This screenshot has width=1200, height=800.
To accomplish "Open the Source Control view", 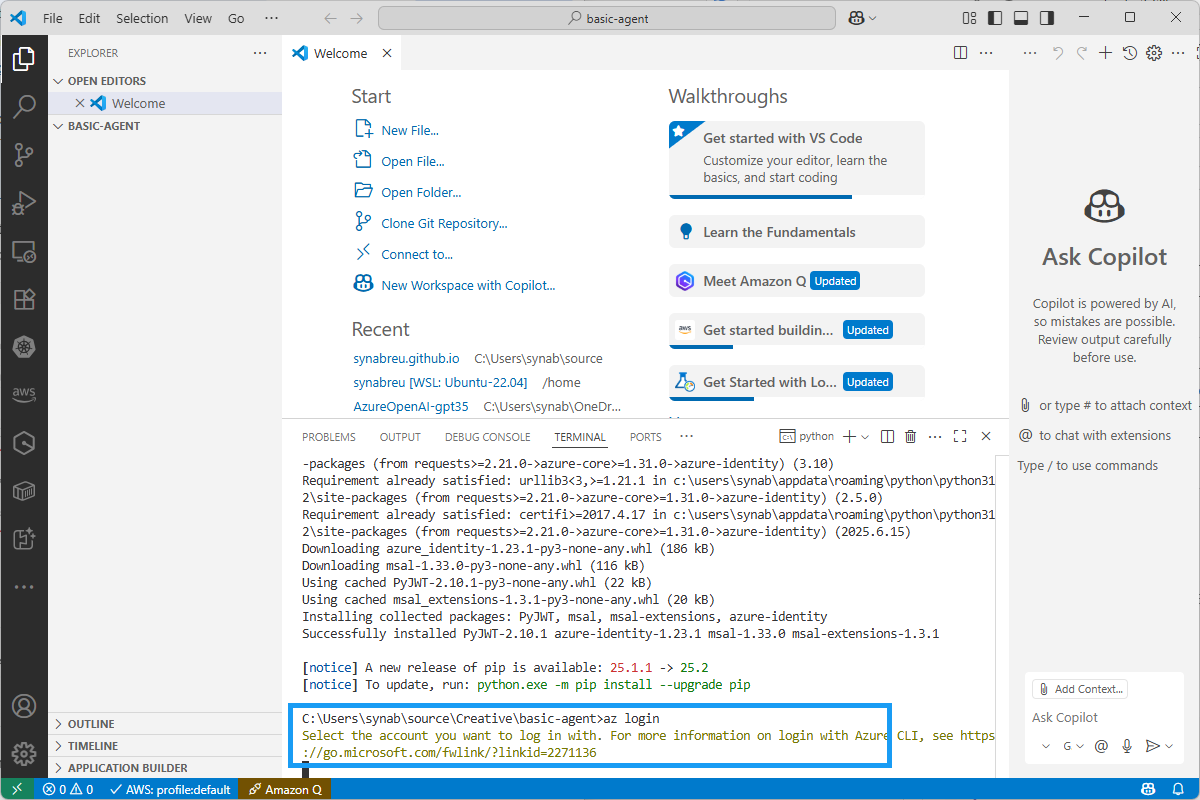I will 24,154.
